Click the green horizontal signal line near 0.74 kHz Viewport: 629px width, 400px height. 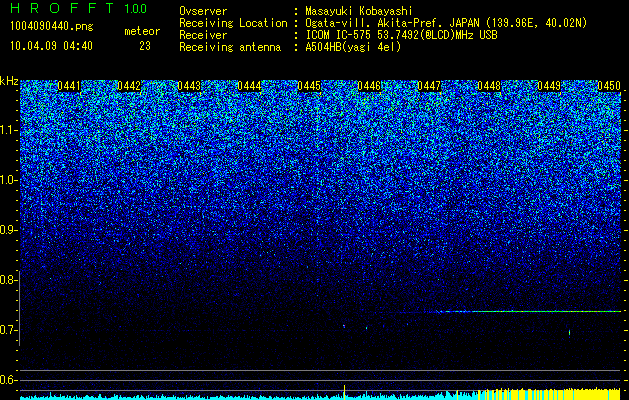coord(529,311)
